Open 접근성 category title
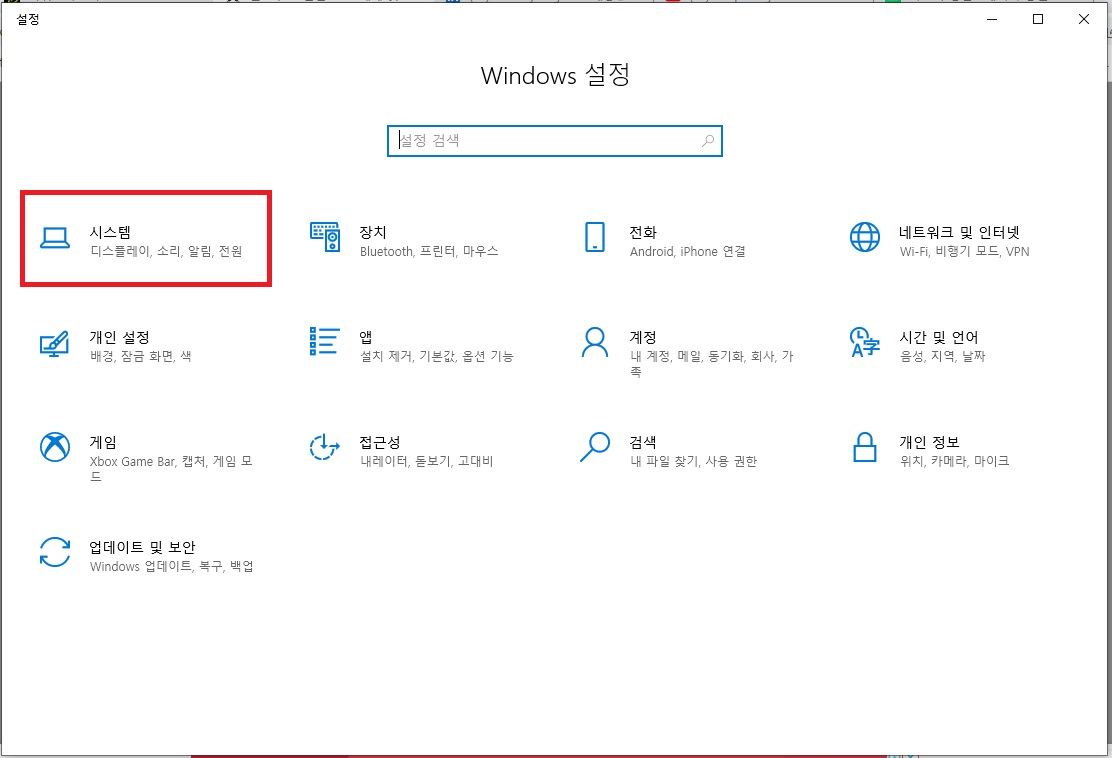This screenshot has width=1112, height=758. click(380, 442)
